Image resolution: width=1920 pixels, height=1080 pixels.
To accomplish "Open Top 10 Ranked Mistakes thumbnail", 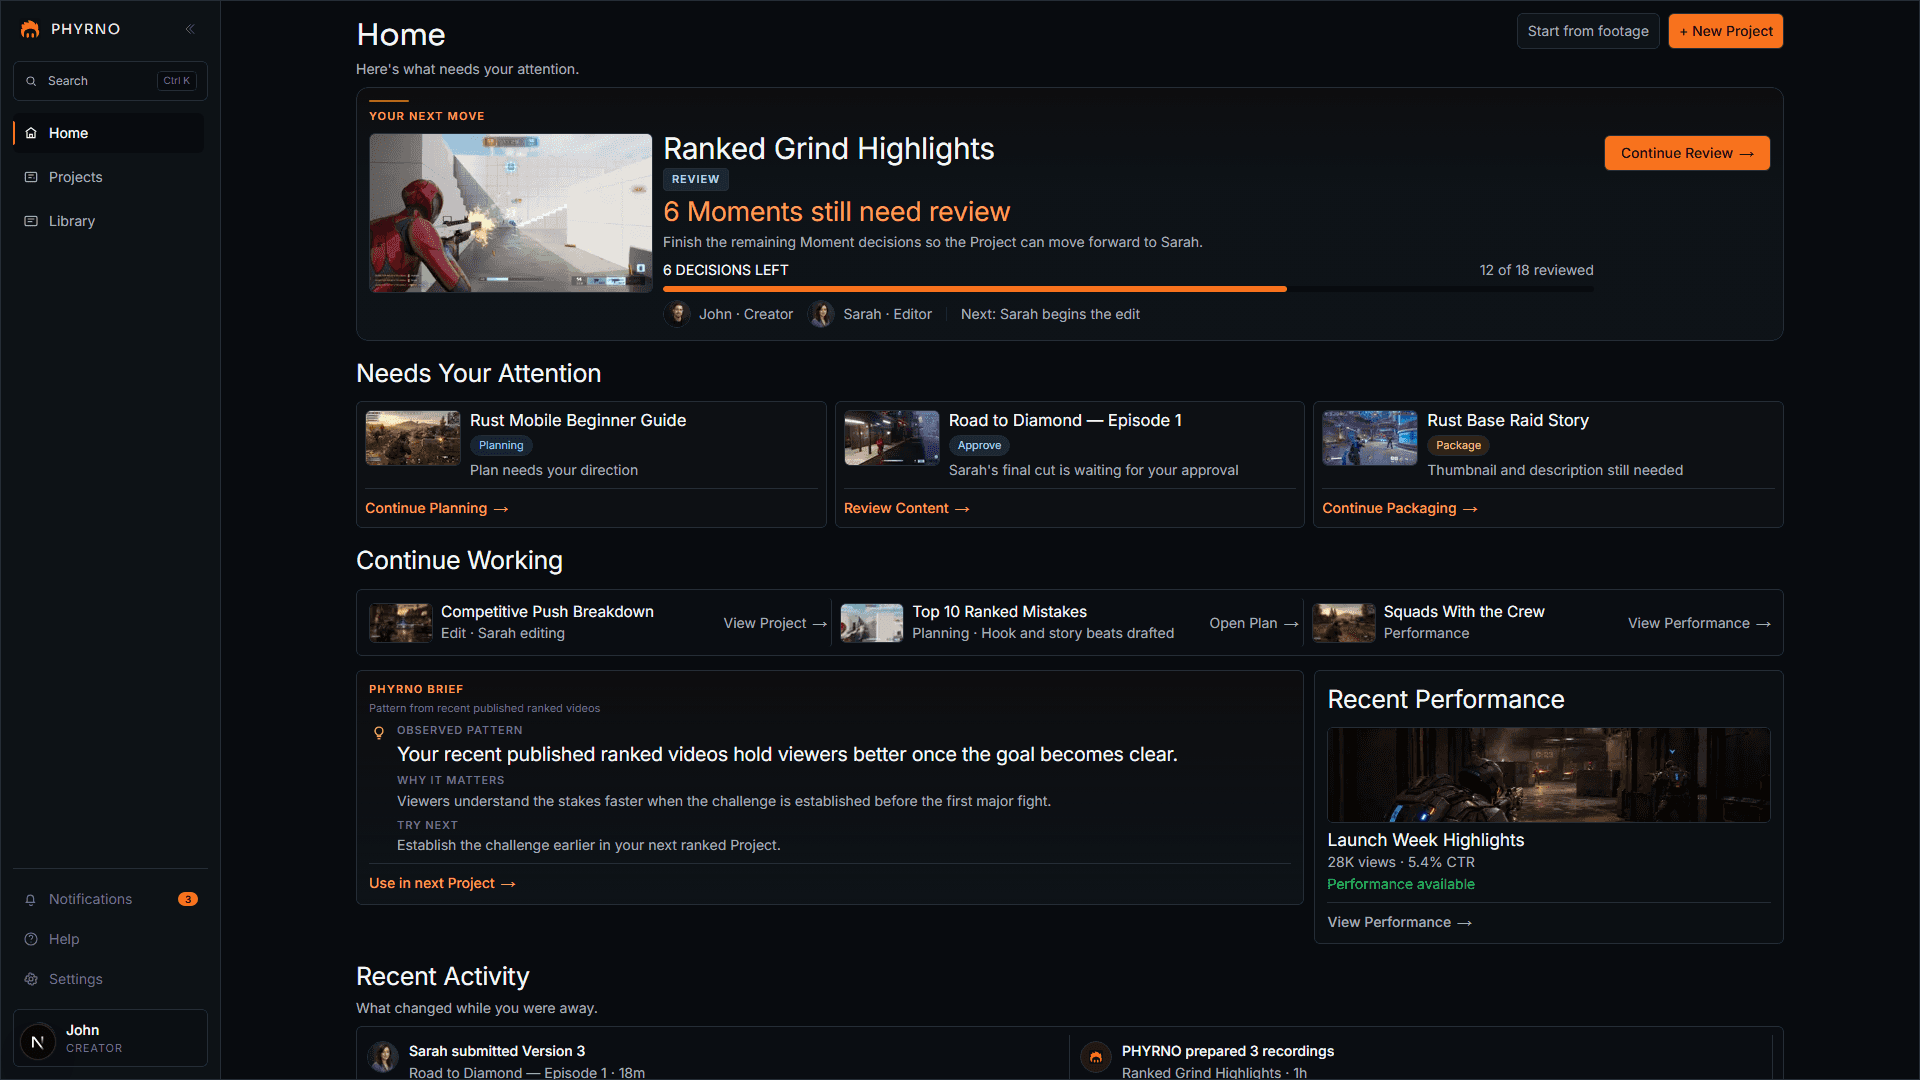I will [872, 623].
